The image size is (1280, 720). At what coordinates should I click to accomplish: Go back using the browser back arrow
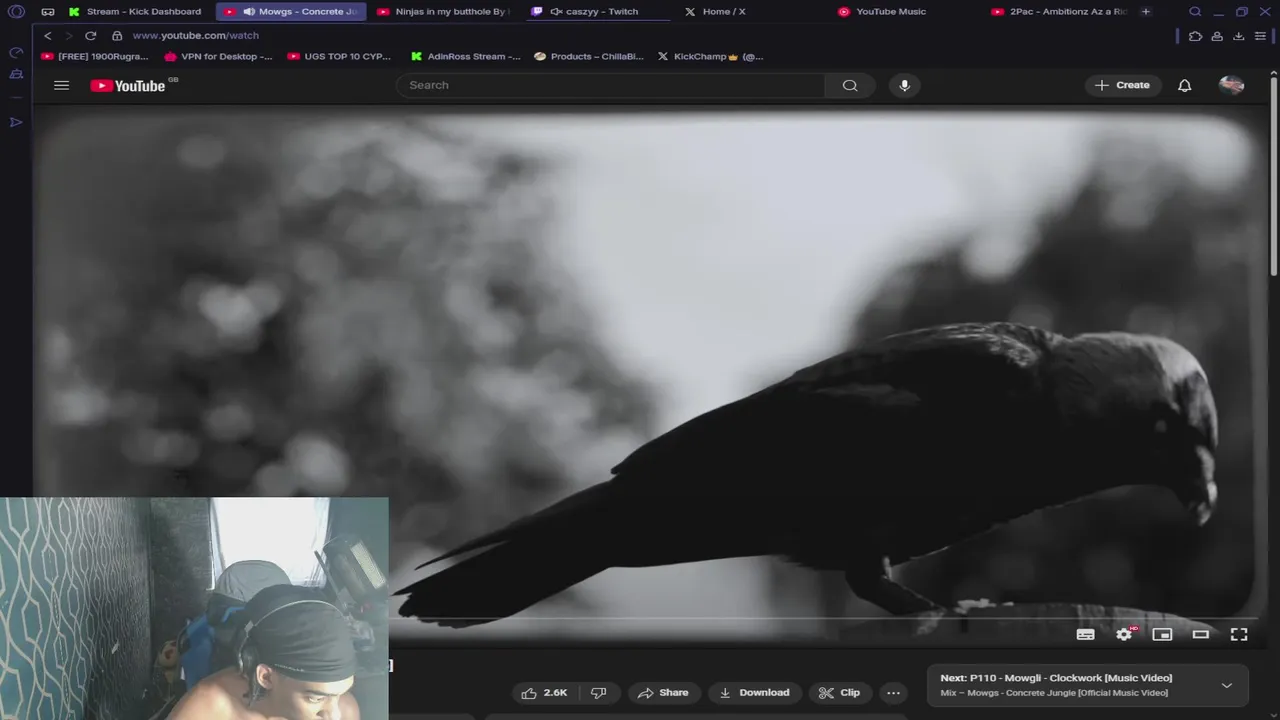click(47, 35)
